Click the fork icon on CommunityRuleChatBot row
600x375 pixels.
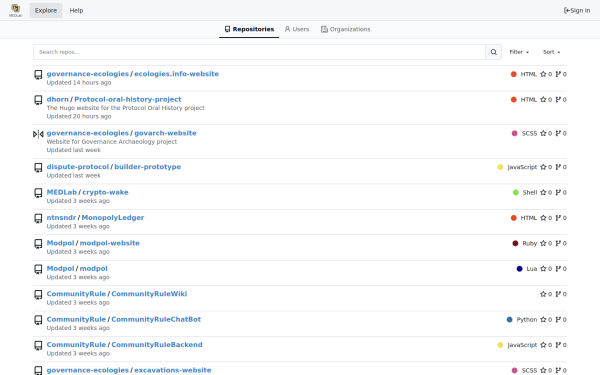pyautogui.click(x=558, y=320)
